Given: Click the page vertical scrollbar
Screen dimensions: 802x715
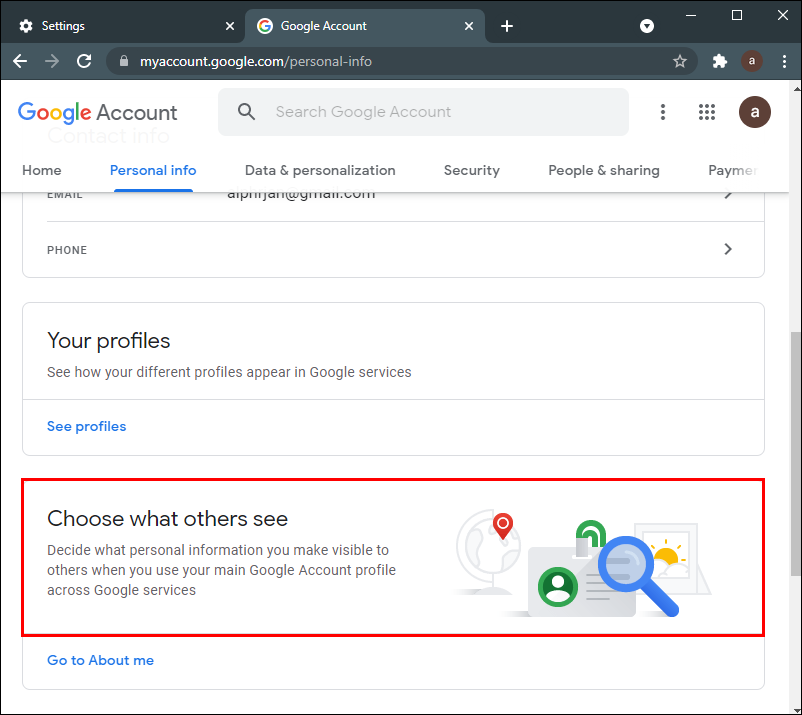Looking at the screenshot, I should point(794,450).
